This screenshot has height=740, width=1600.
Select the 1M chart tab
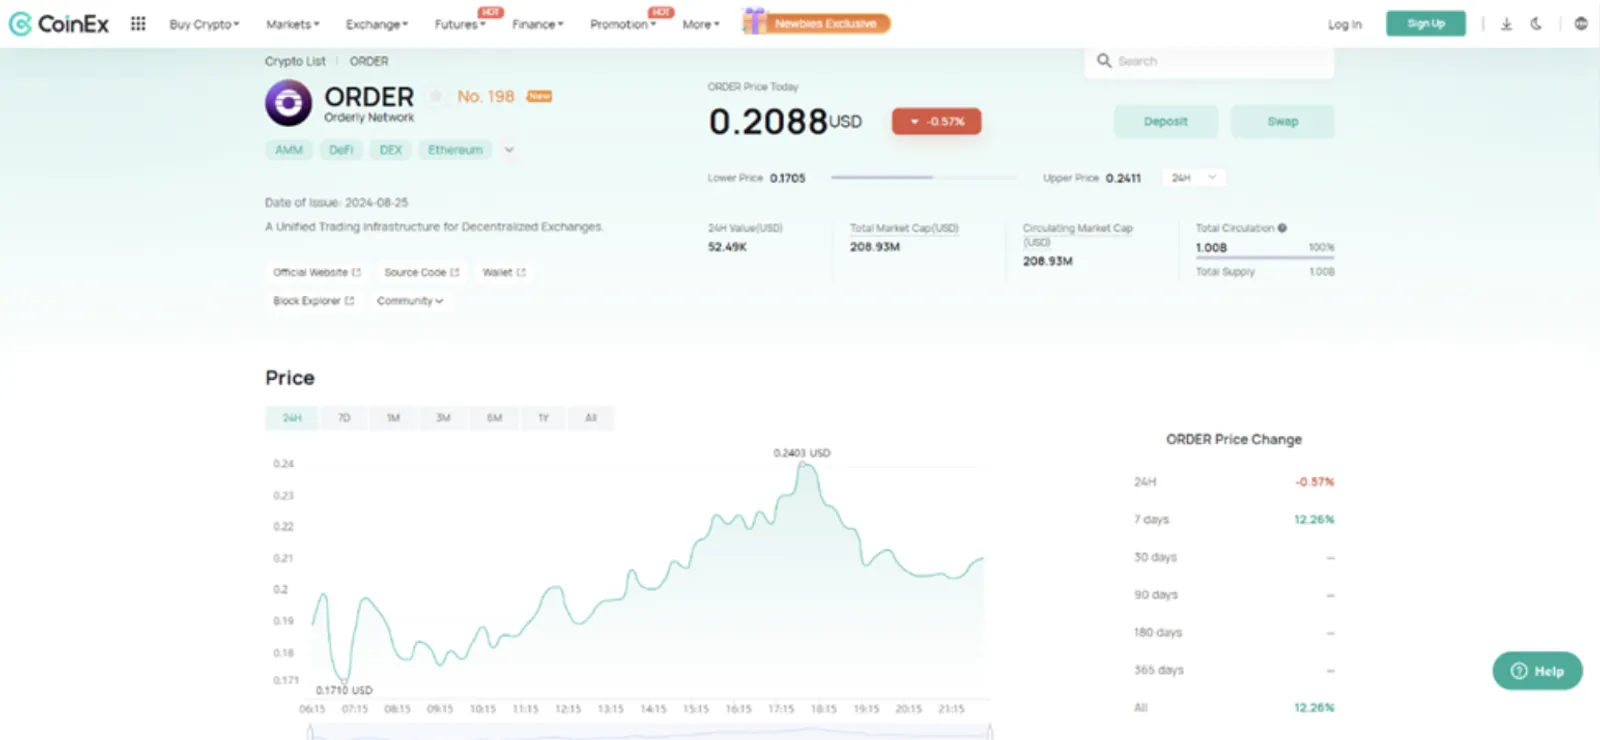(393, 418)
